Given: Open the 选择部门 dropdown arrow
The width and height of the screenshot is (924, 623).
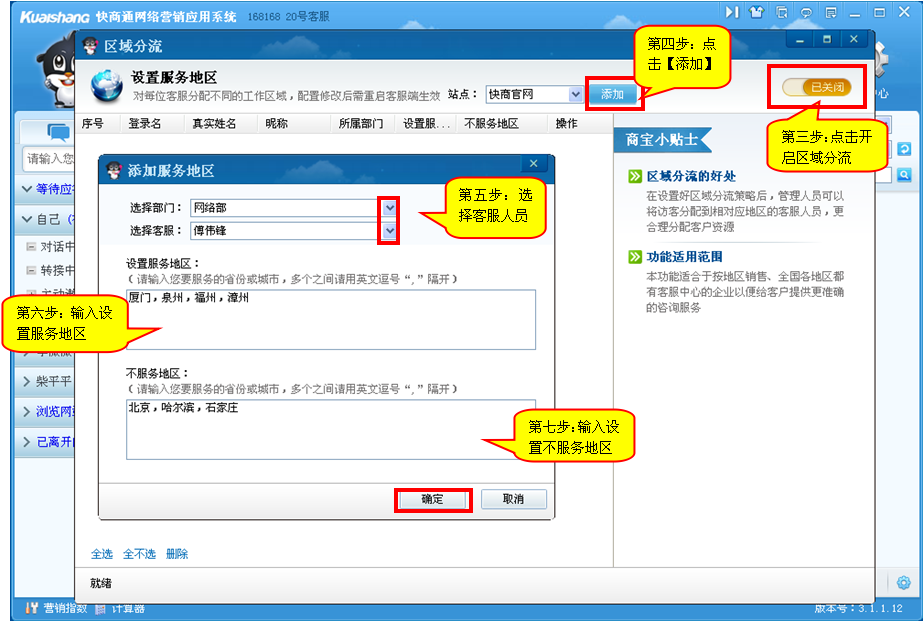Looking at the screenshot, I should point(389,207).
